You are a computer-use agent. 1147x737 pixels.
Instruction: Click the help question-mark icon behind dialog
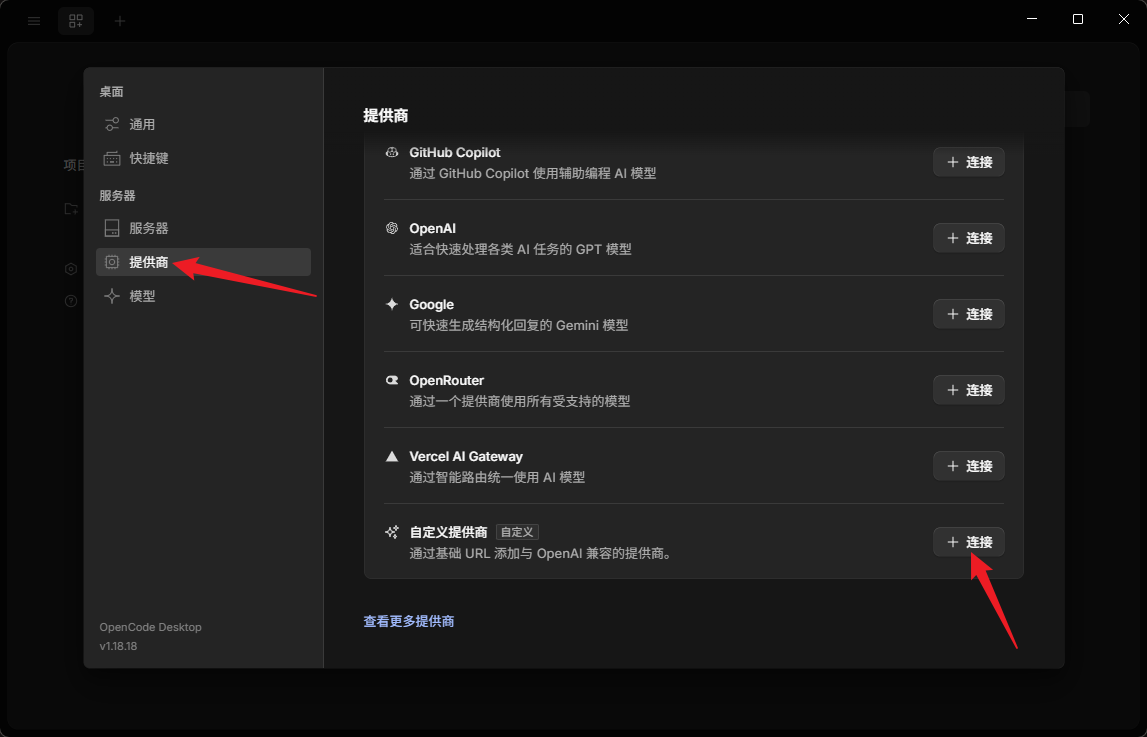(71, 301)
